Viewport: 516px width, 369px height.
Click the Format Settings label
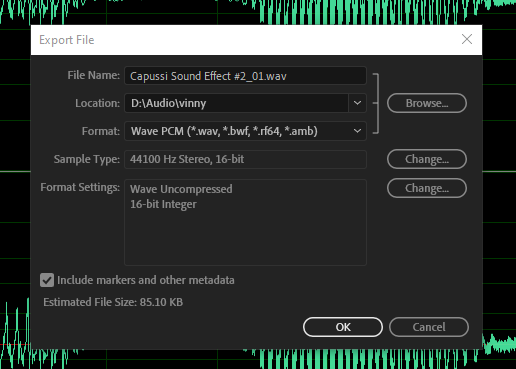pos(80,187)
